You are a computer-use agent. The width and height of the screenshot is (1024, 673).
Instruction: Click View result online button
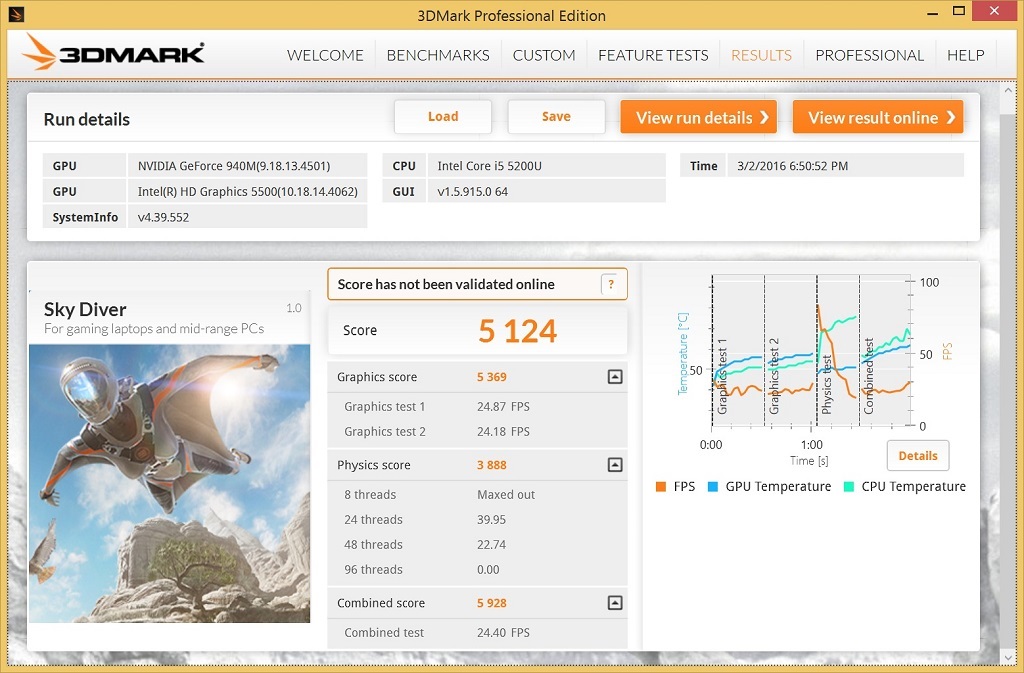pyautogui.click(x=877, y=117)
